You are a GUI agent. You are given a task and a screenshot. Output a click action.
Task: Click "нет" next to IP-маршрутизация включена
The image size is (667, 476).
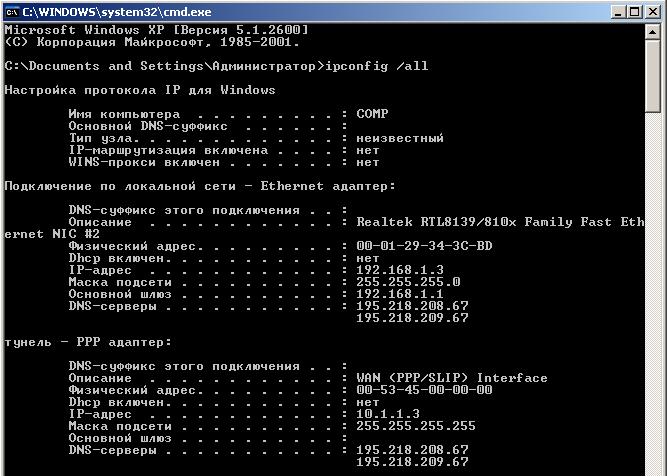[368, 150]
